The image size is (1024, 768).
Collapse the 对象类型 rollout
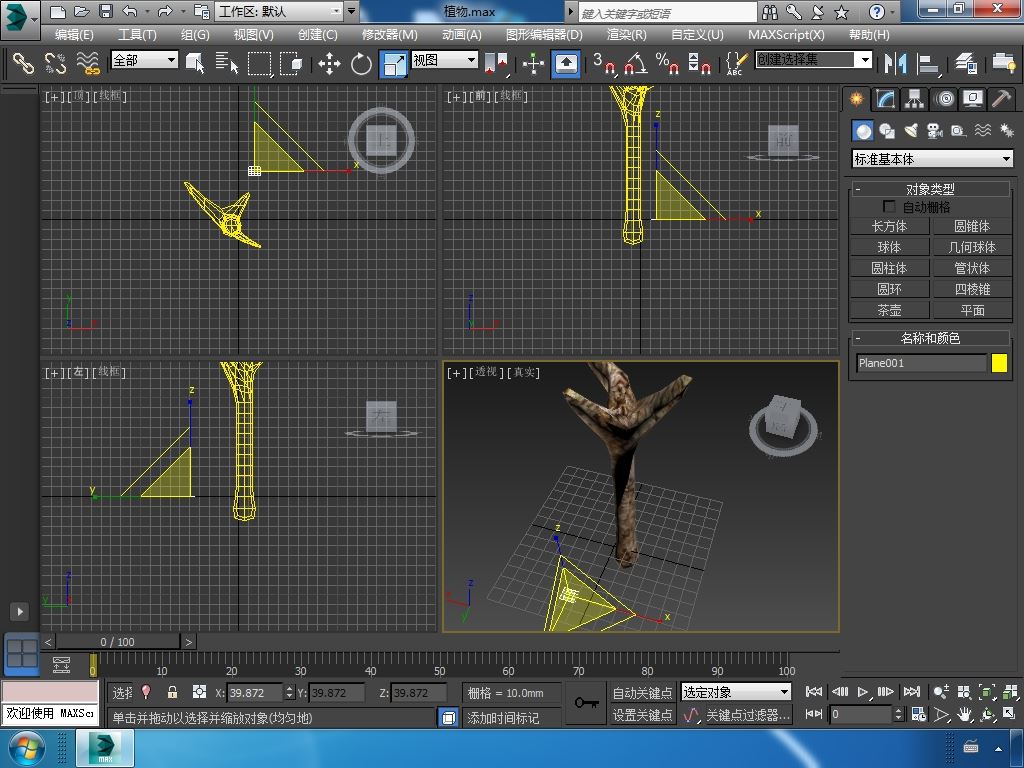click(x=930, y=189)
